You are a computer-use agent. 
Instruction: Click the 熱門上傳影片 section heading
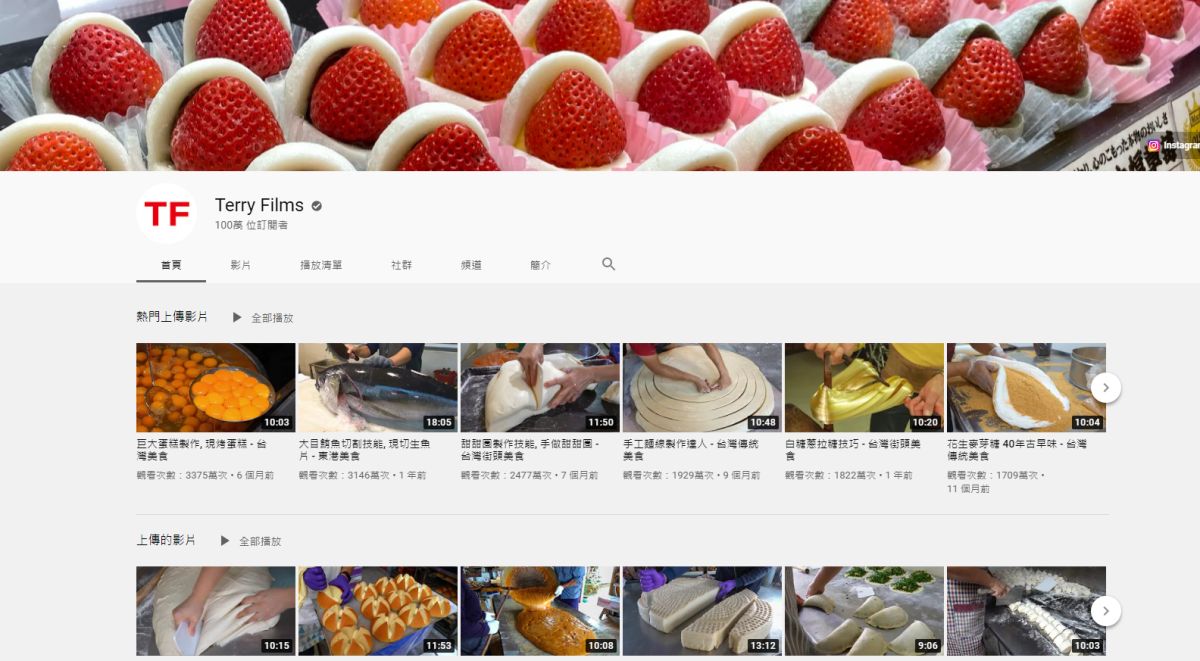coord(172,317)
